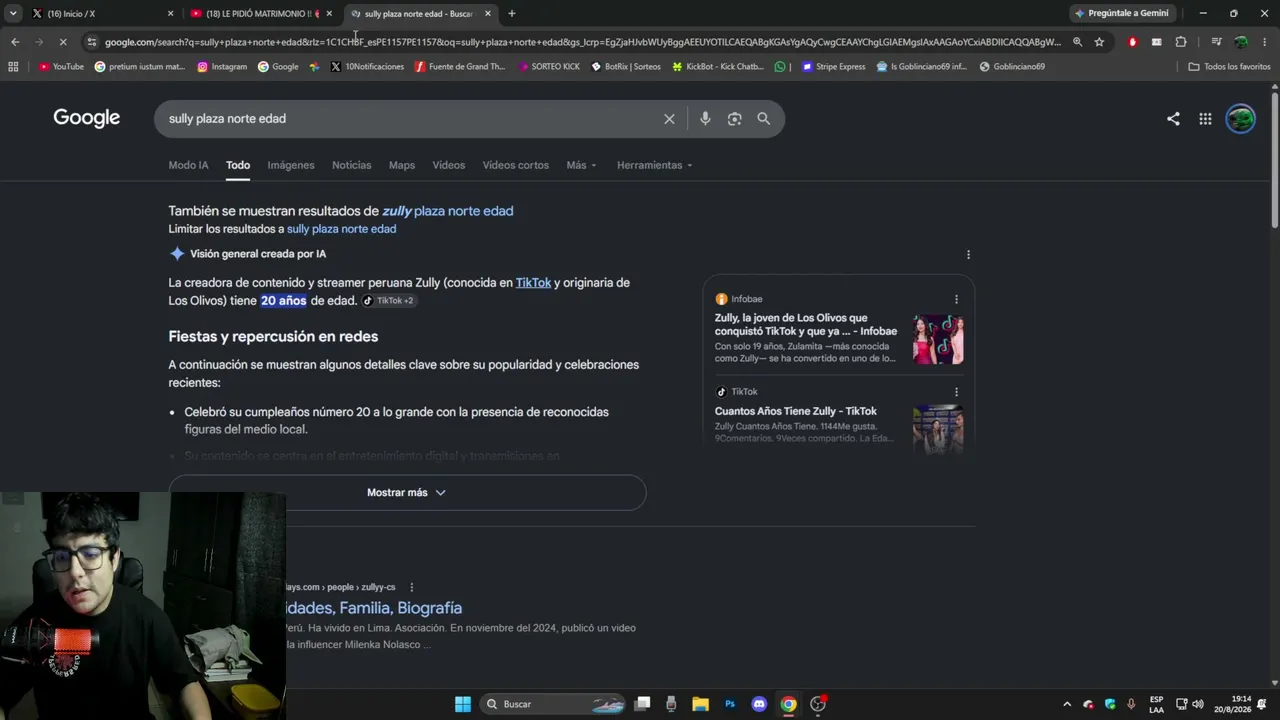
Task: Open the TikTok video thumbnail image
Action: click(938, 429)
